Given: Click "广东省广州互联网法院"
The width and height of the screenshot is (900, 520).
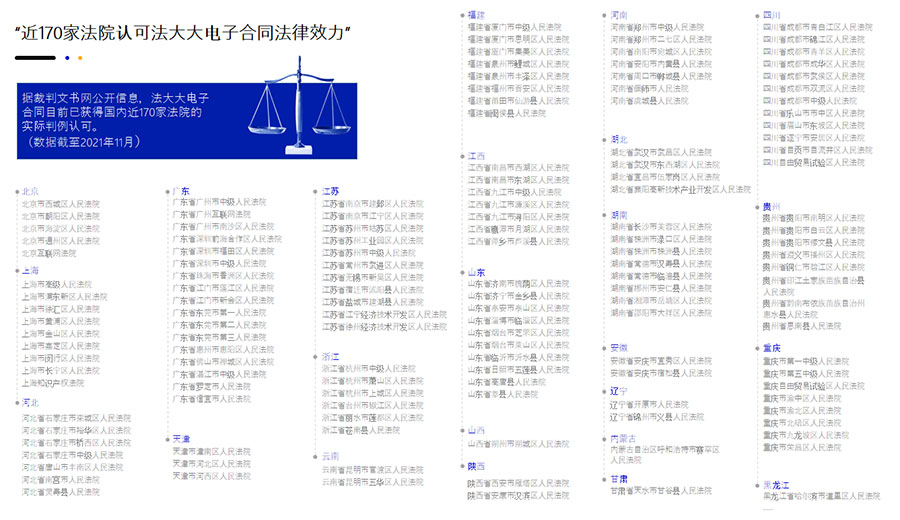Looking at the screenshot, I should click(x=211, y=214).
